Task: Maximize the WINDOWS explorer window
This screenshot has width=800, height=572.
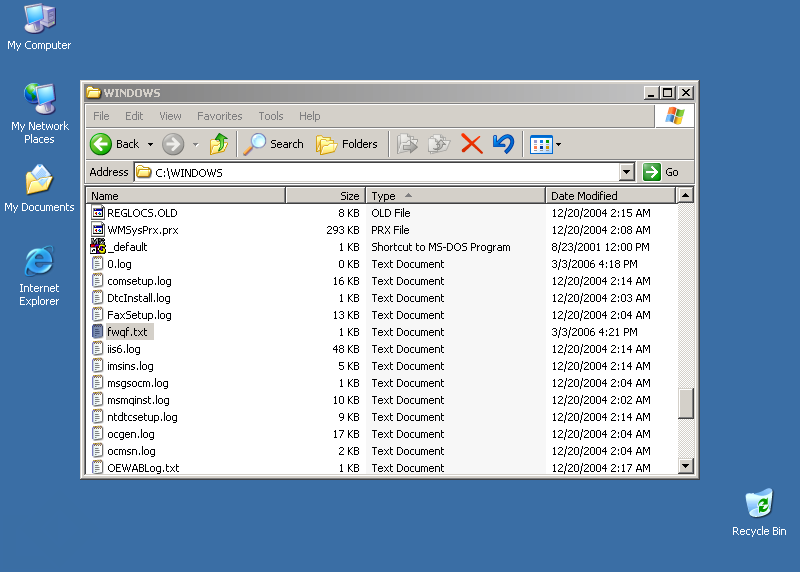Action: [667, 92]
